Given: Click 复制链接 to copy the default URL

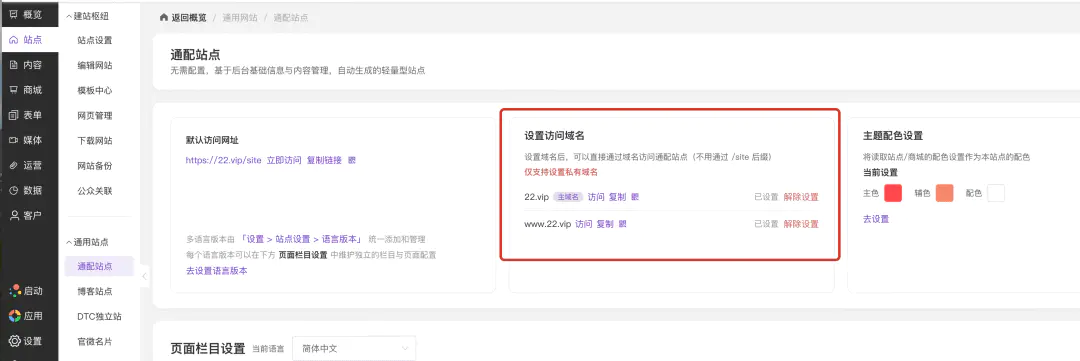Looking at the screenshot, I should coord(324,160).
